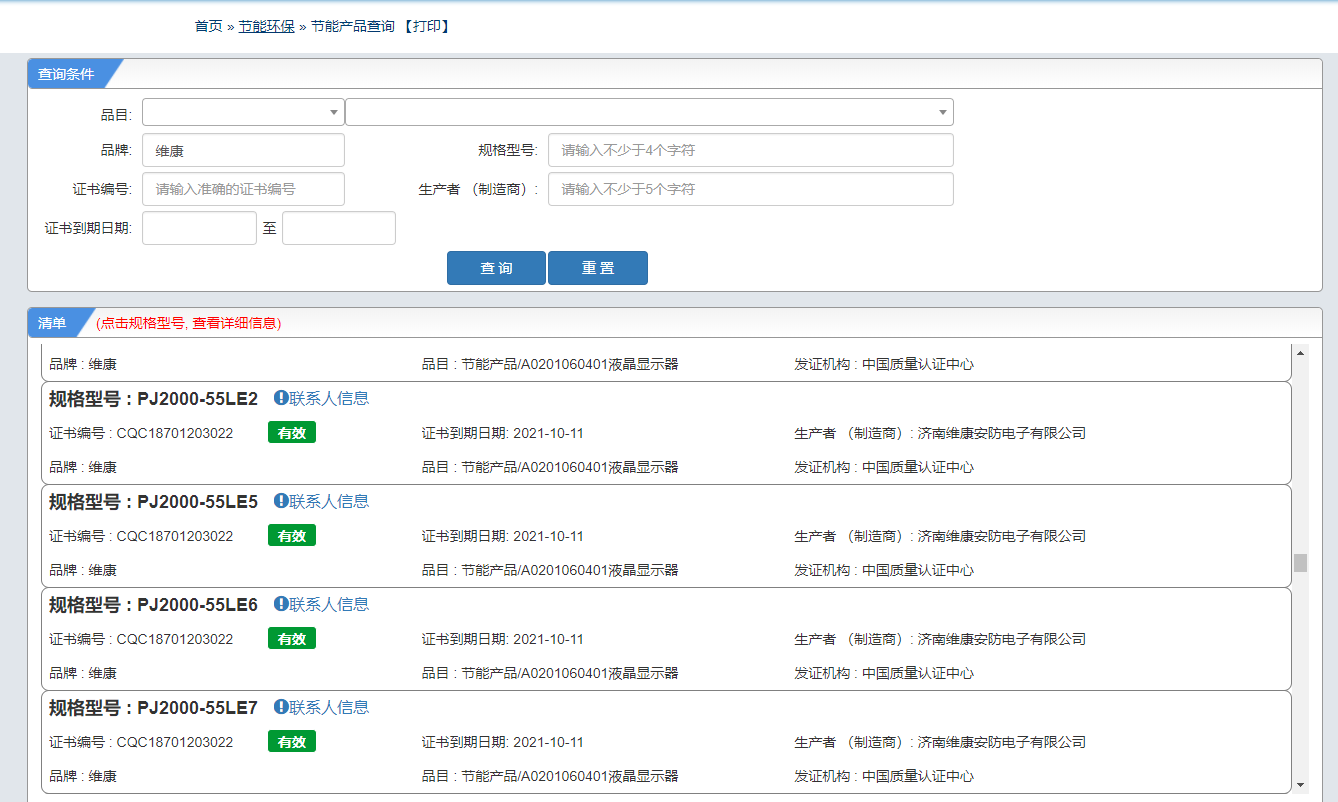This screenshot has height=802, width=1338.
Task: Click the 生产者（制造商） input field
Action: [x=750, y=189]
